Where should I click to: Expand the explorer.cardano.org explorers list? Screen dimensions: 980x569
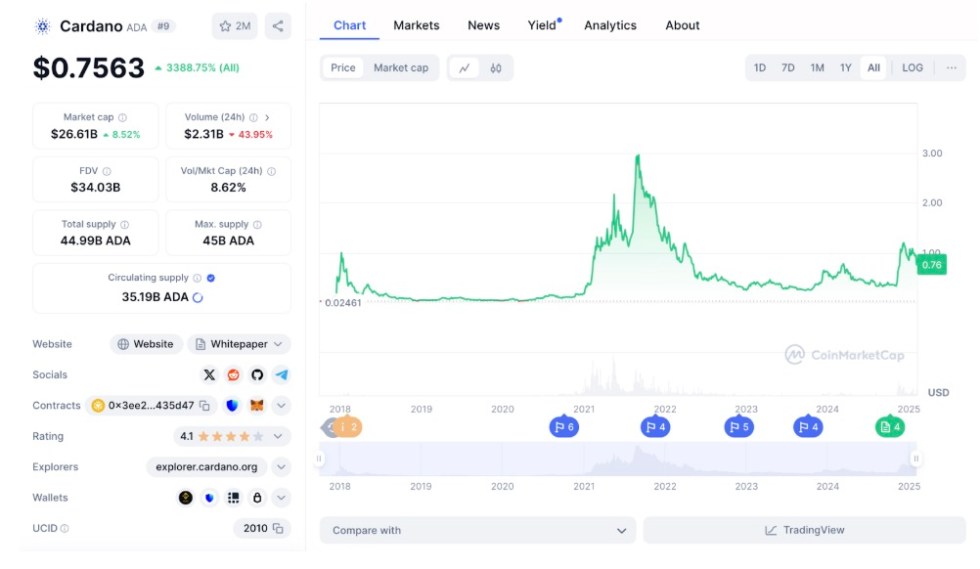point(281,467)
